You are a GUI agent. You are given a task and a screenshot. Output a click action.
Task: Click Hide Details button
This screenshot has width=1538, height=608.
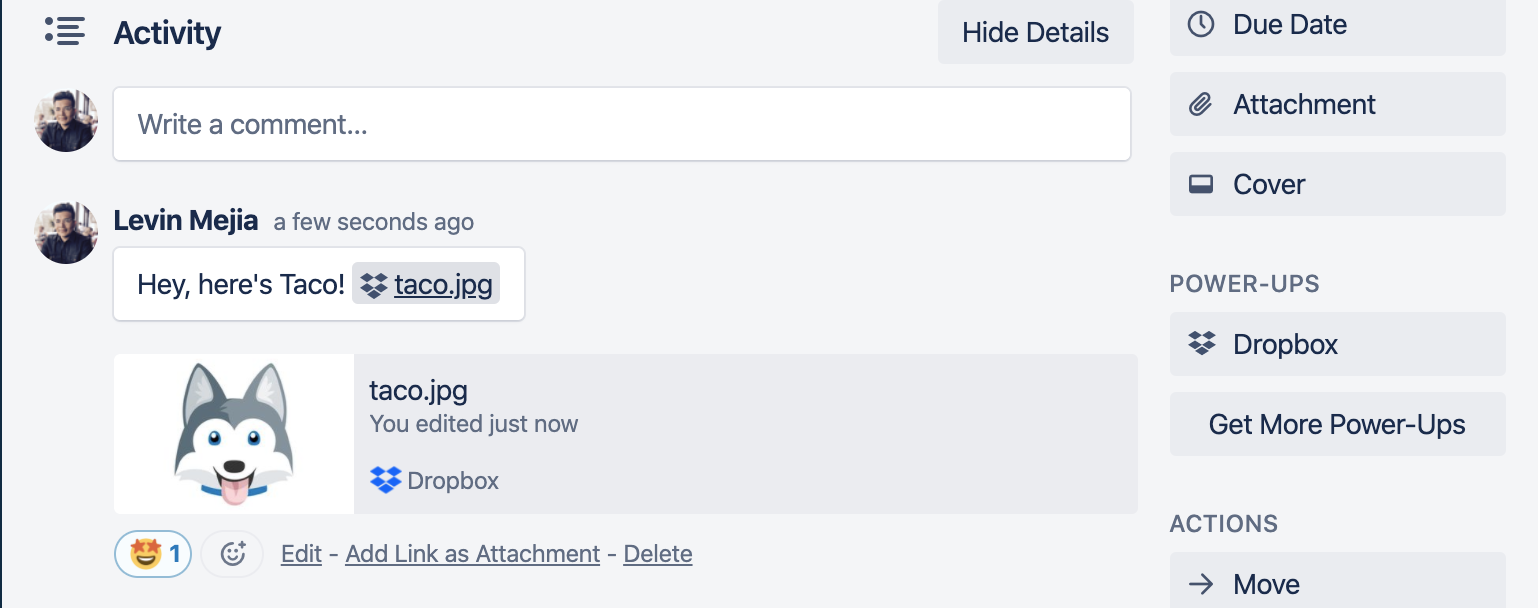[1035, 32]
